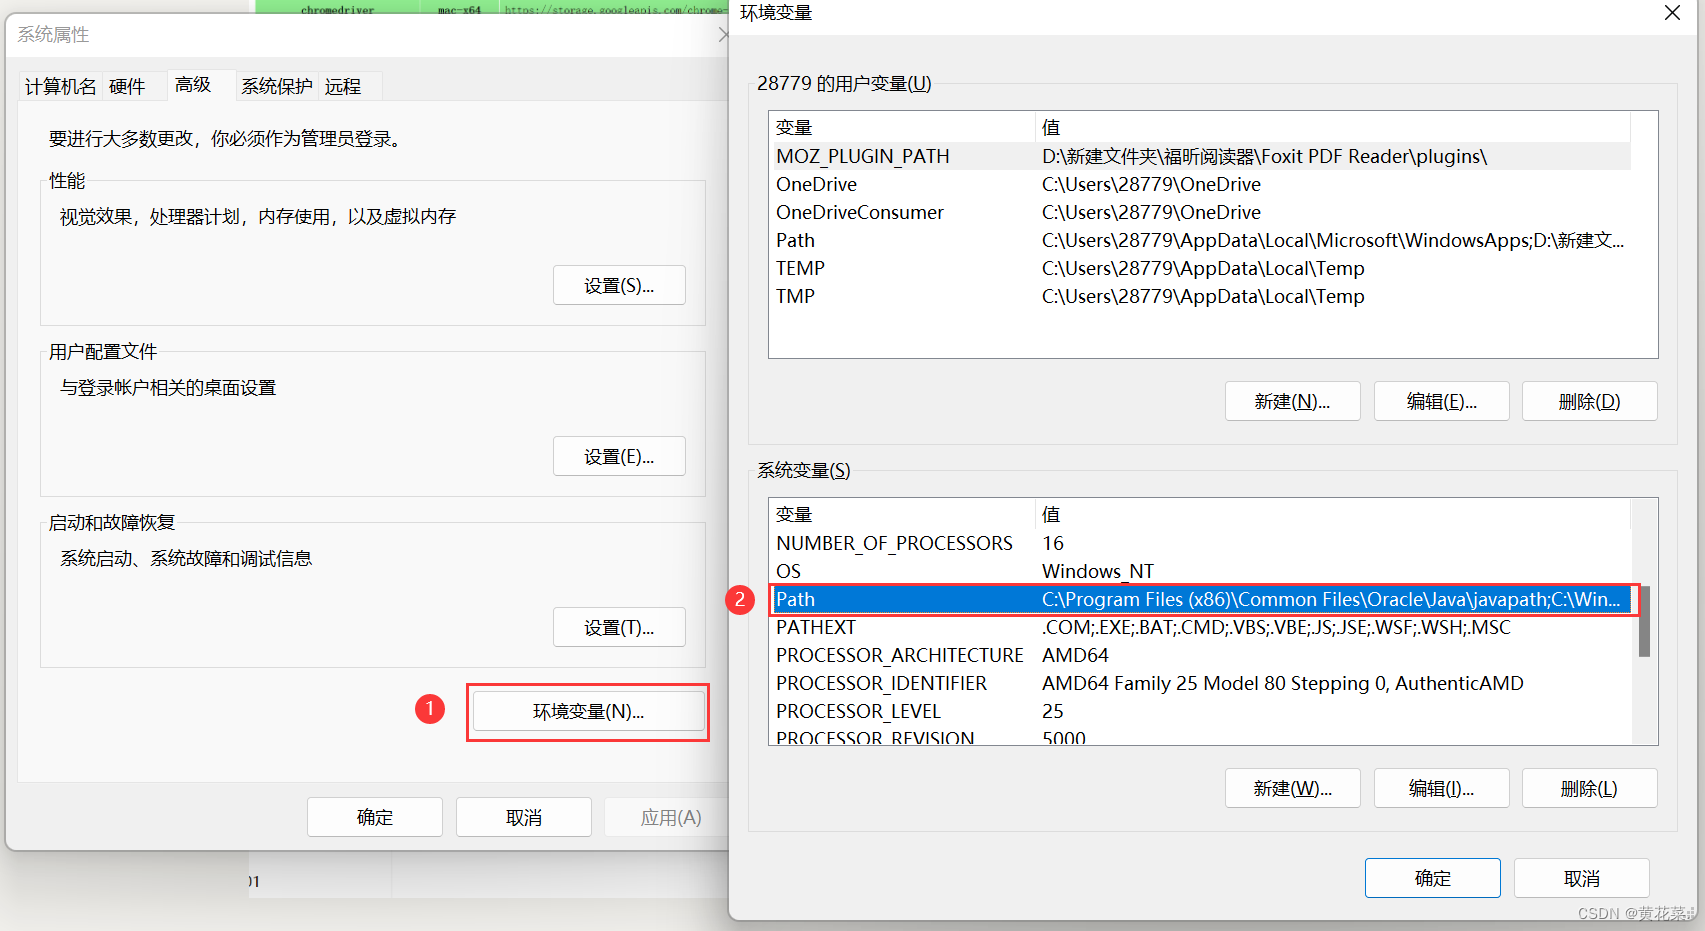Select TMP user variable row

coord(1200,296)
